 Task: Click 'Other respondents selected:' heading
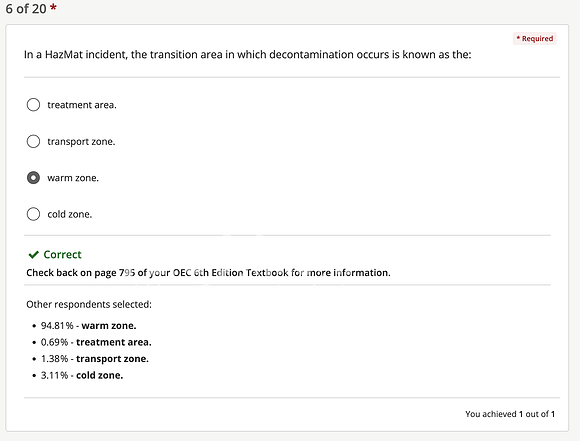(x=89, y=304)
